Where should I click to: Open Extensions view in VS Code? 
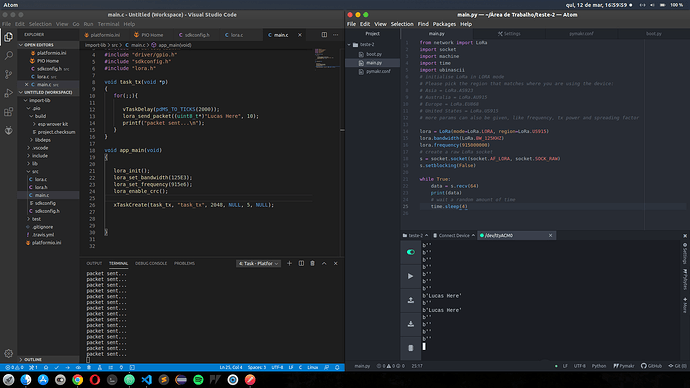point(8,112)
